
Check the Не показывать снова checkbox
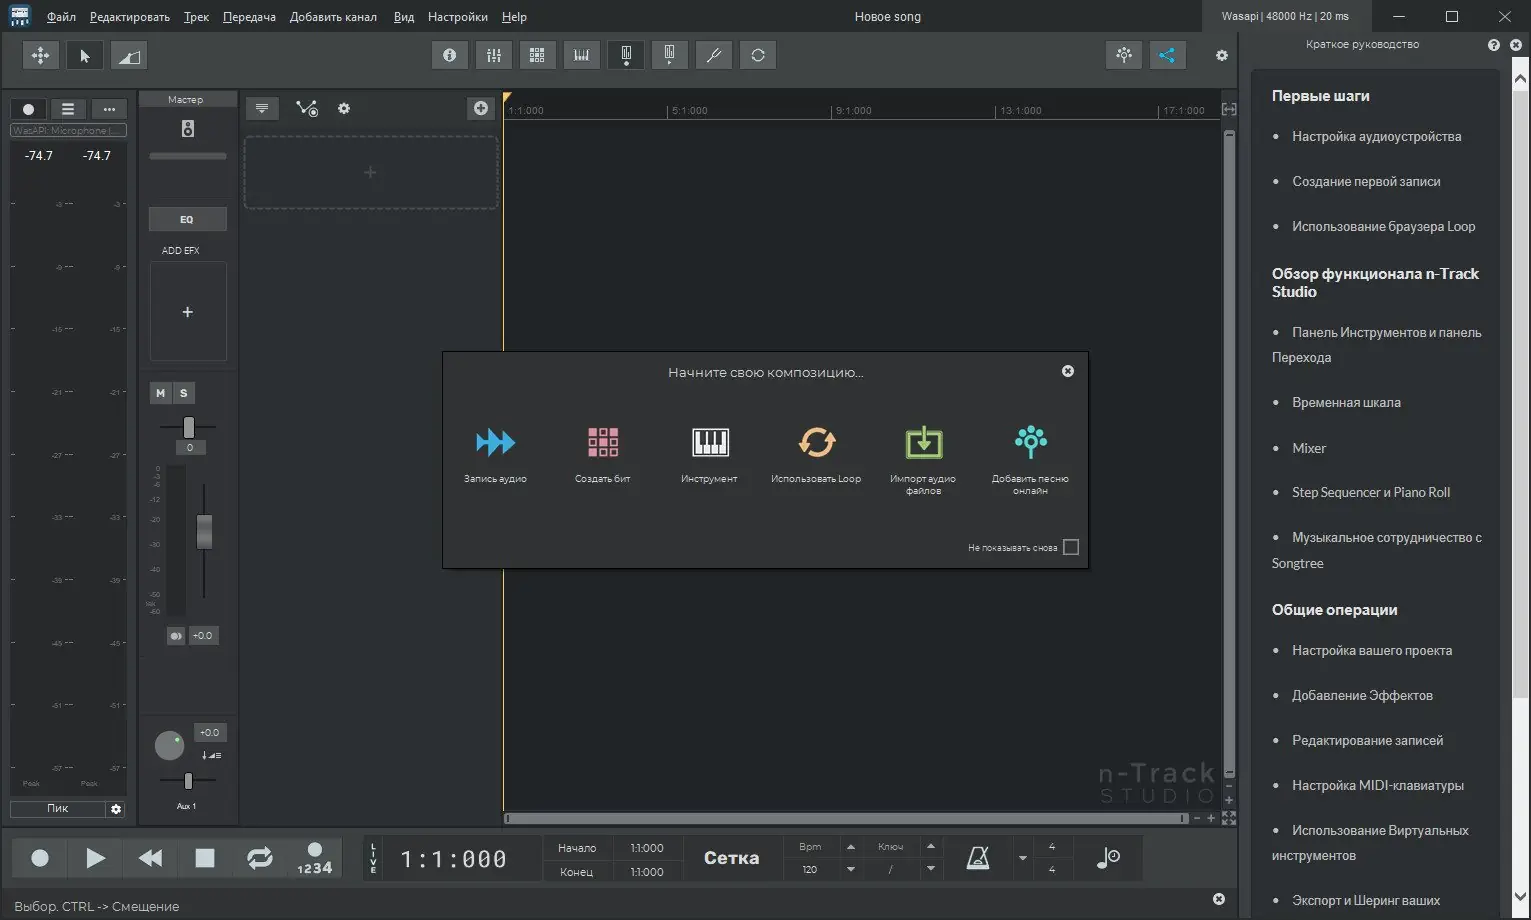pyautogui.click(x=1071, y=547)
